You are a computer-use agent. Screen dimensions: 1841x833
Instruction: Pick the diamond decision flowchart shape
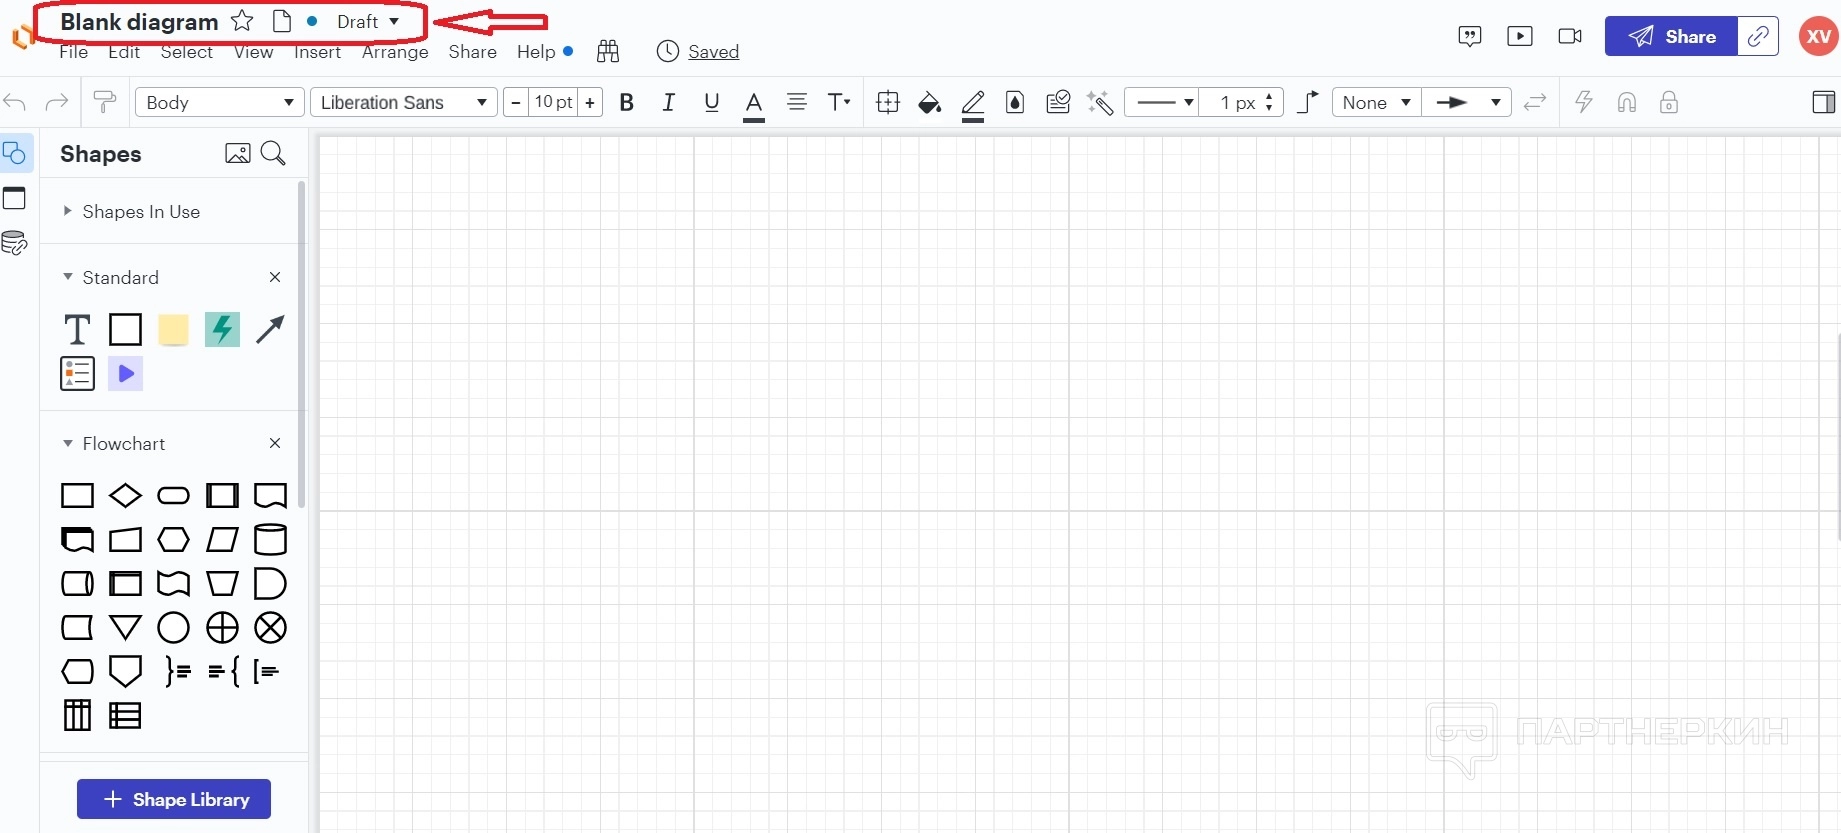coord(125,495)
